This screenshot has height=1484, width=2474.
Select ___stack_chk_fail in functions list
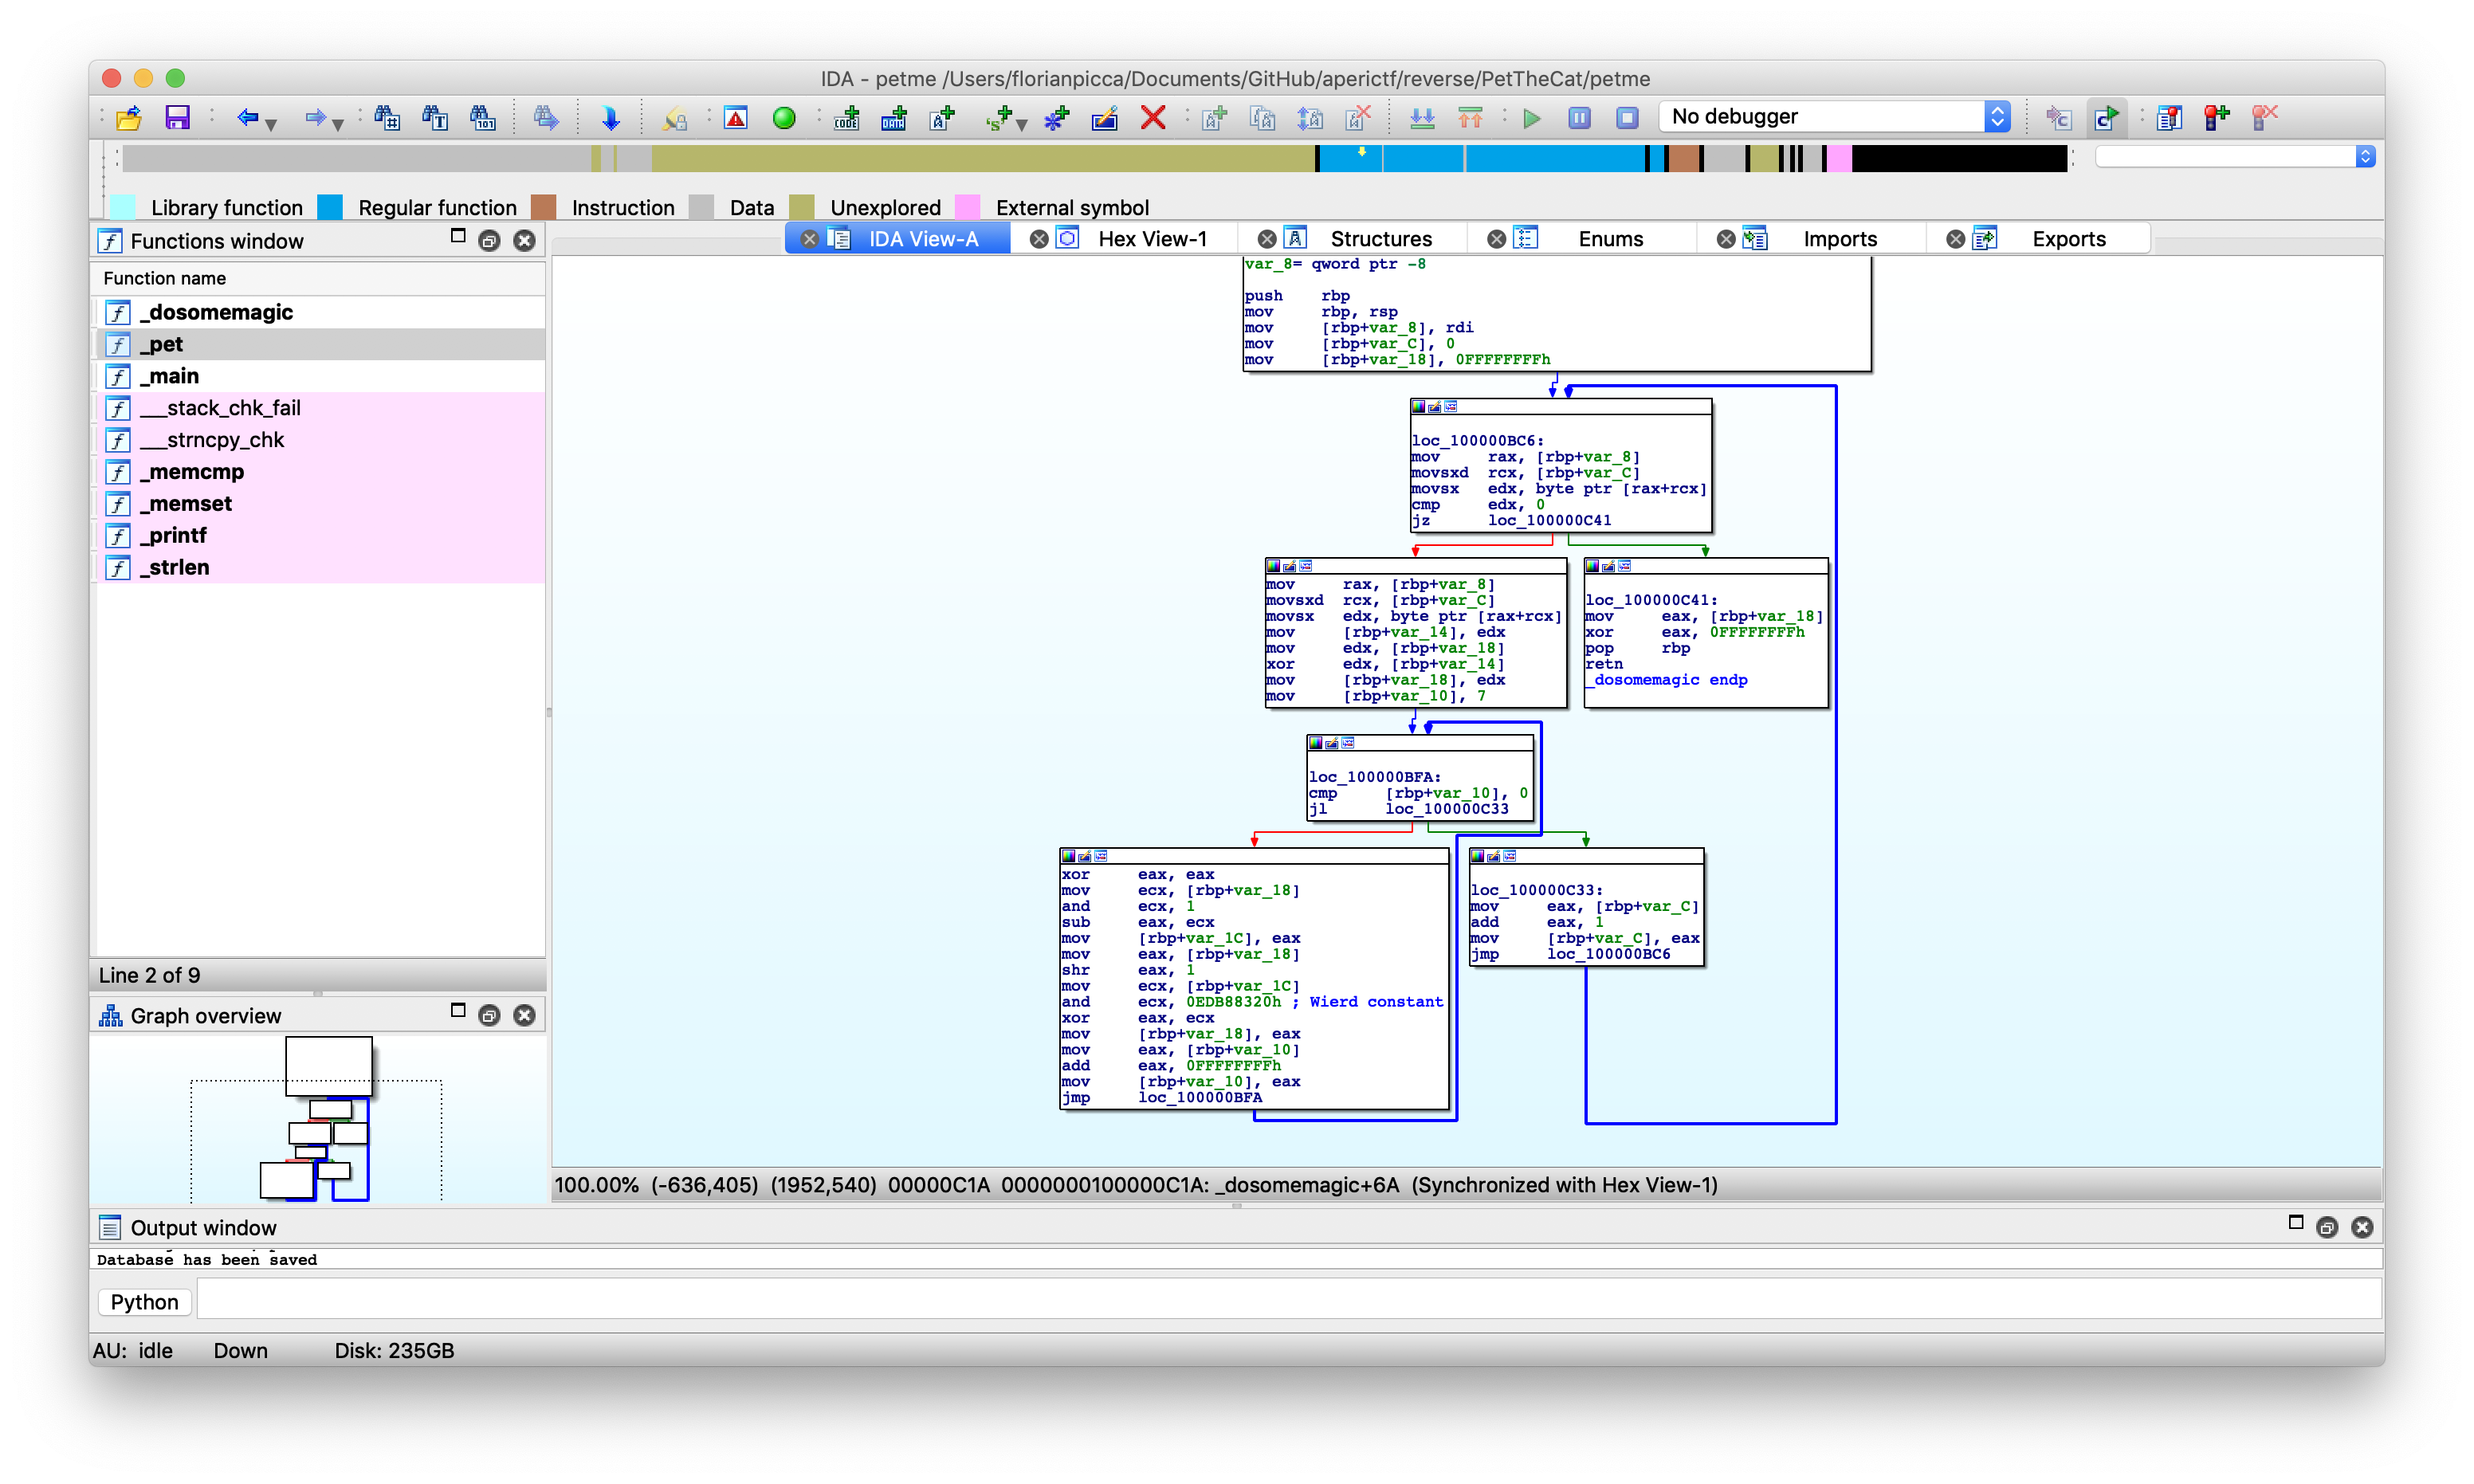[319, 408]
